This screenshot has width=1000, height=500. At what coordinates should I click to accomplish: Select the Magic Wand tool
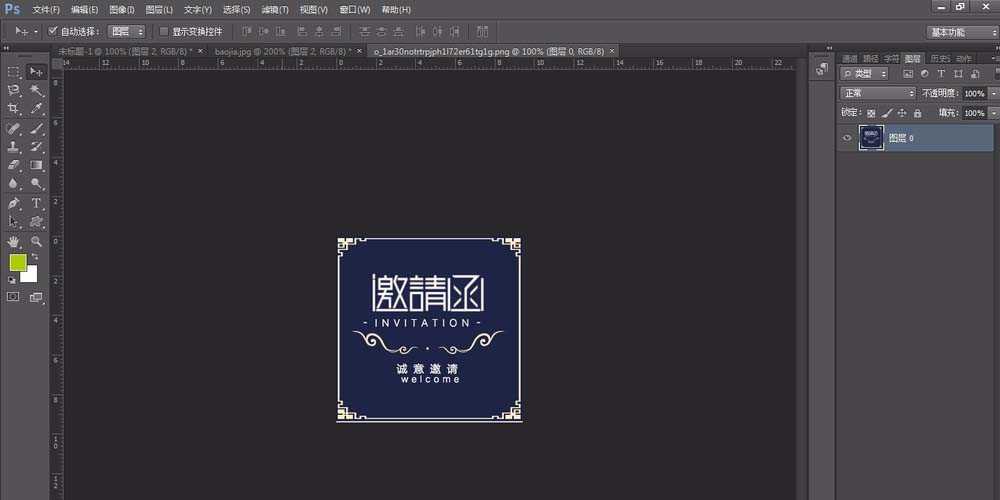37,90
